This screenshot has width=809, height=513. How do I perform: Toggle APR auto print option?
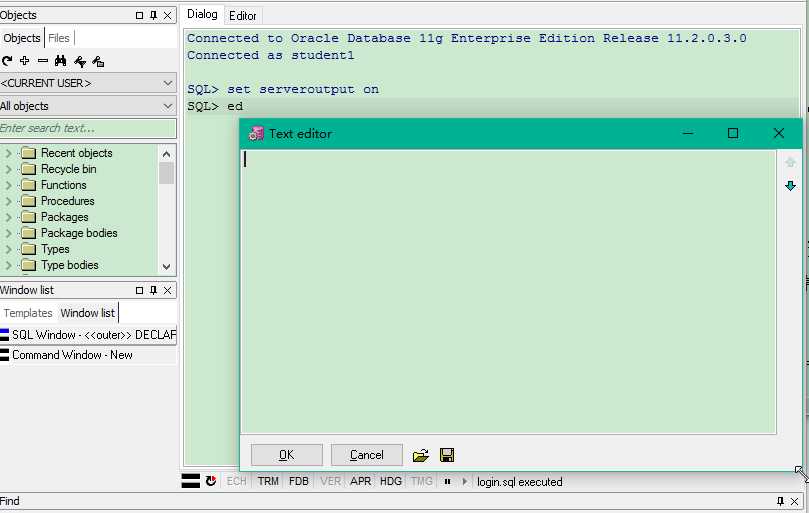click(x=361, y=482)
